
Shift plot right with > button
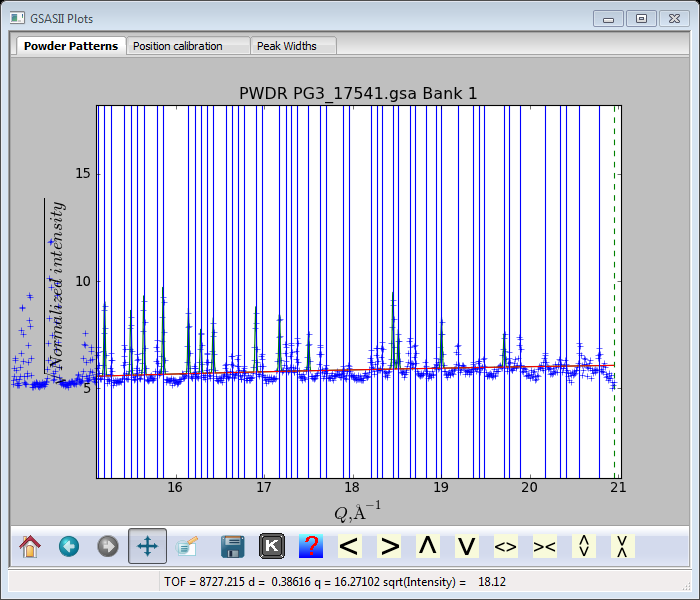pyautogui.click(x=389, y=546)
